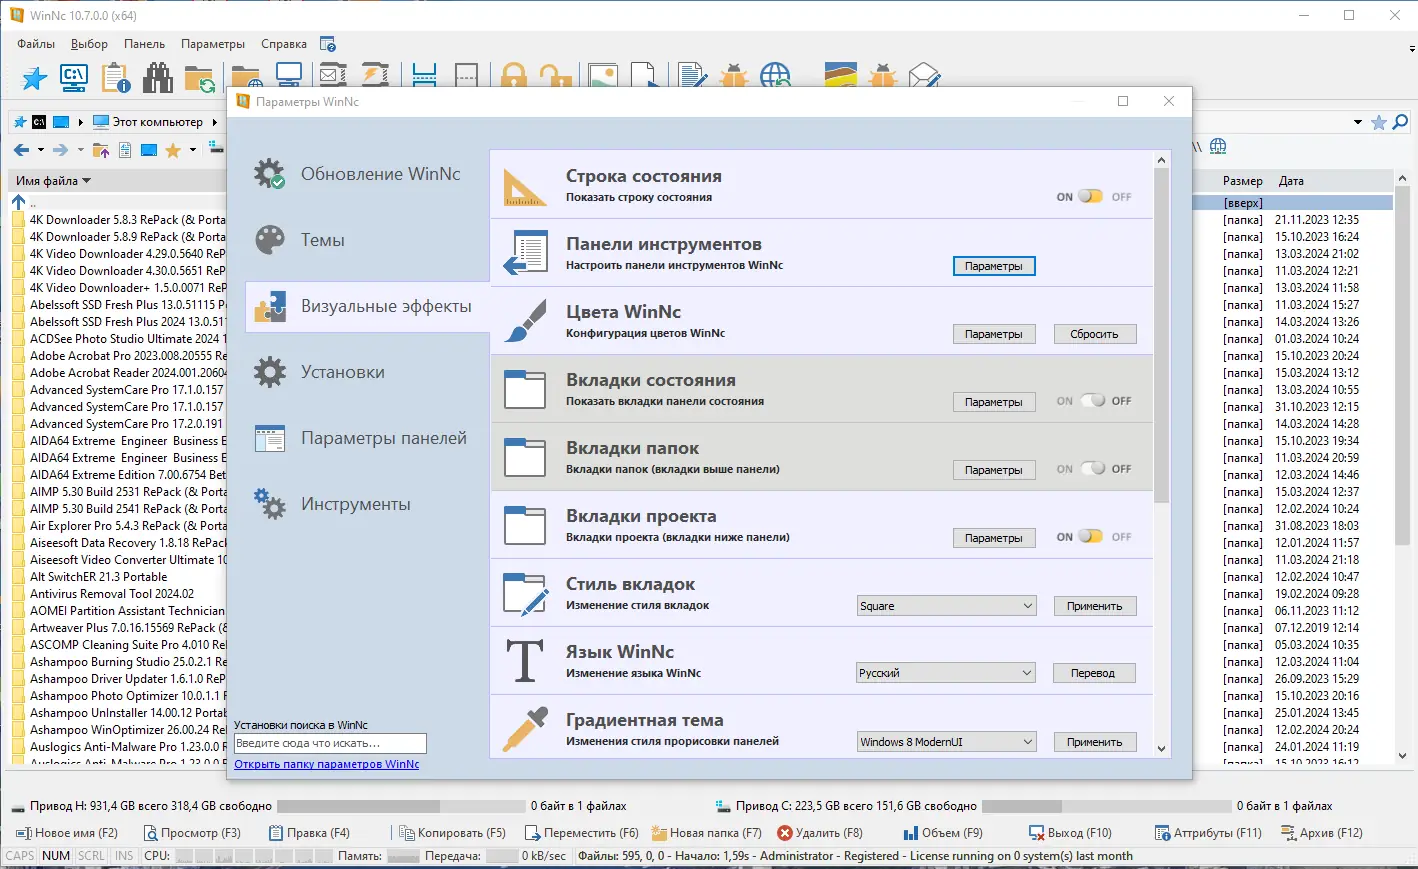The image size is (1418, 869).
Task: Select the Инструменты settings tab
Action: coord(367,504)
